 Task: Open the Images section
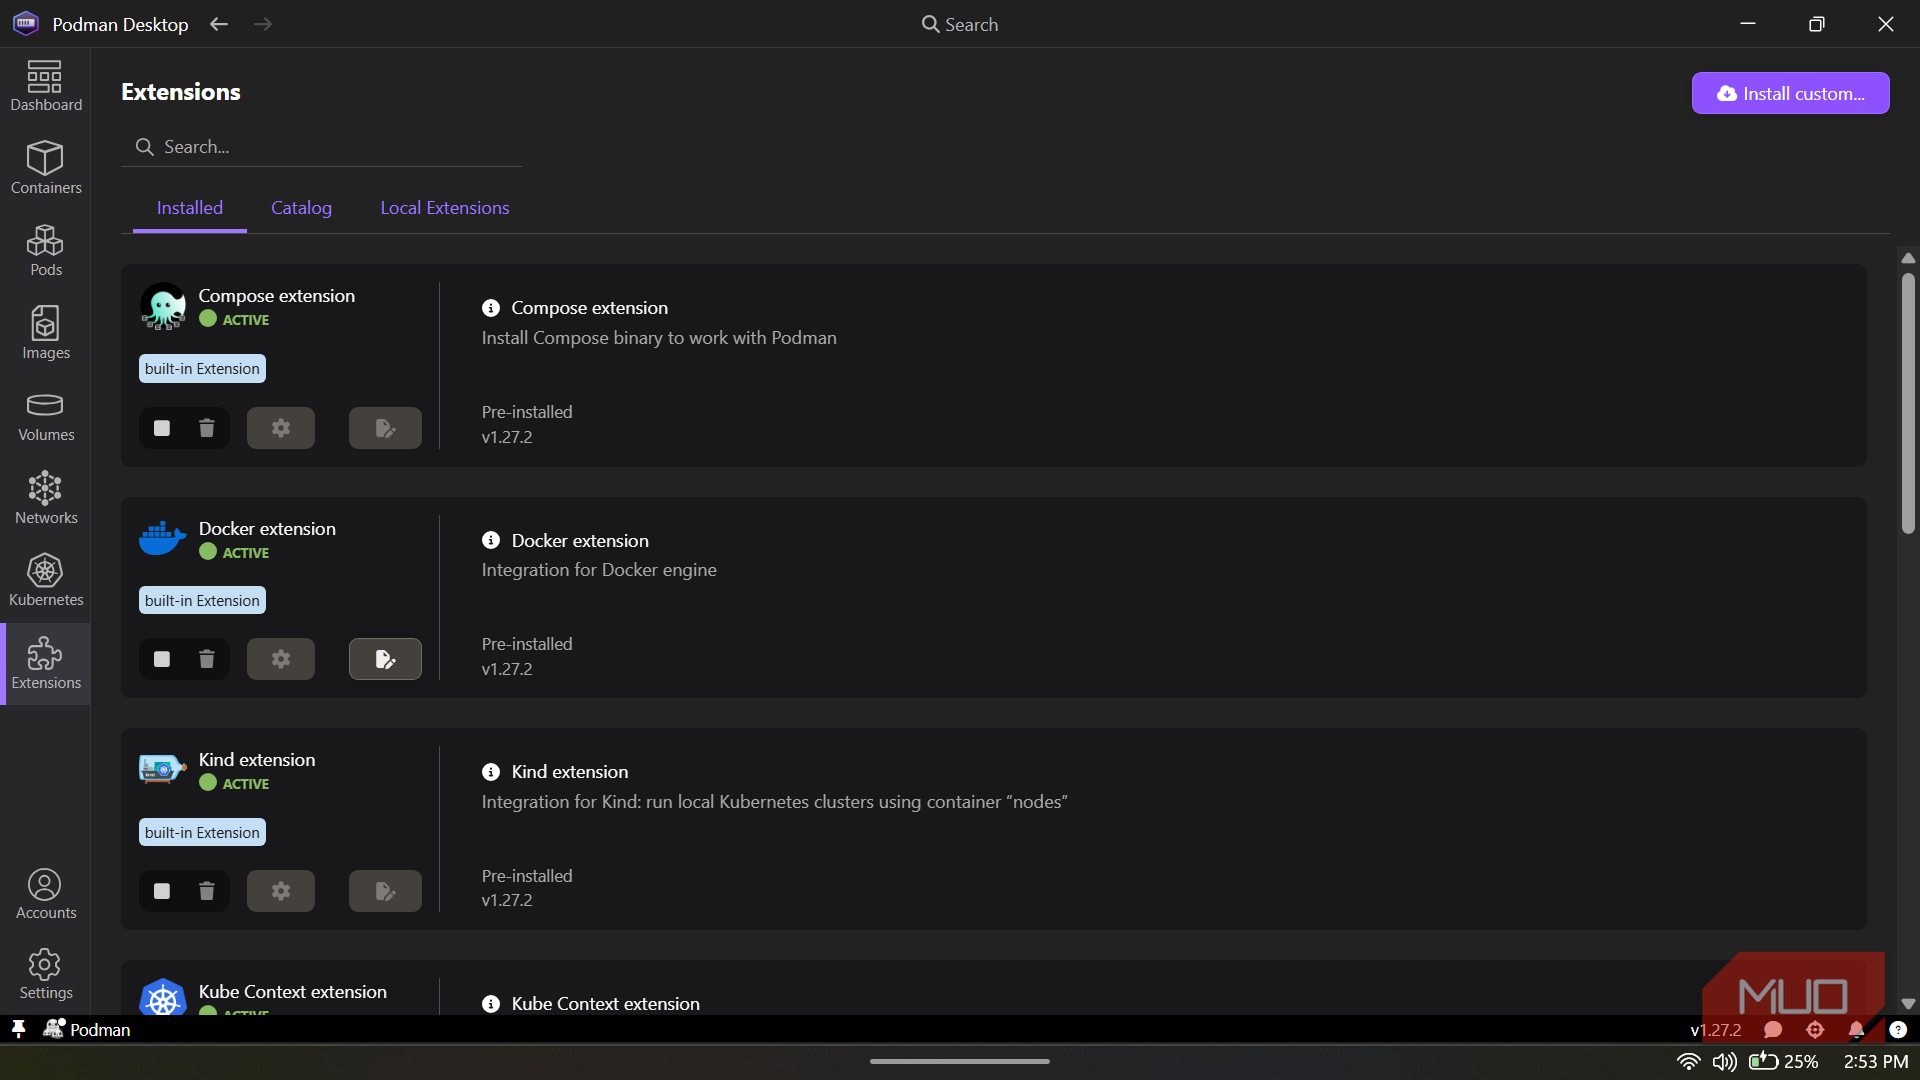[x=45, y=333]
